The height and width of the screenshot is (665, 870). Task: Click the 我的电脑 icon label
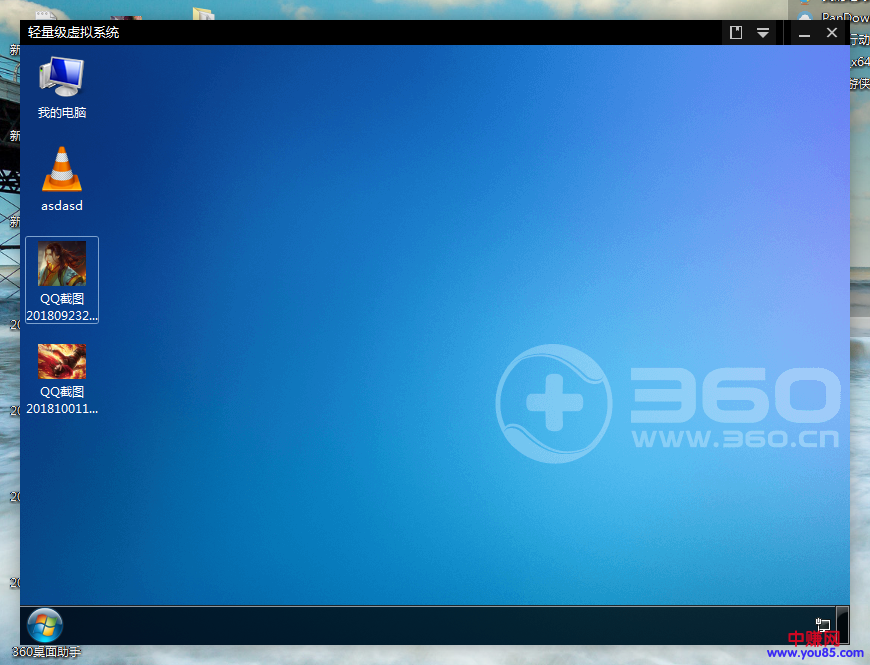click(x=62, y=113)
